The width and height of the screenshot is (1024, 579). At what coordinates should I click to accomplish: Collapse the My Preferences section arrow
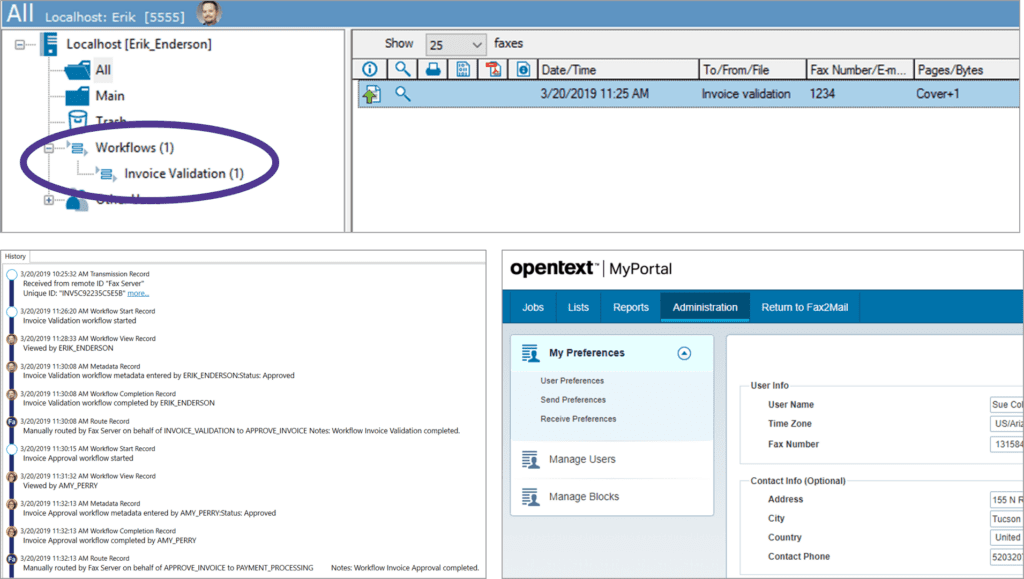[682, 352]
